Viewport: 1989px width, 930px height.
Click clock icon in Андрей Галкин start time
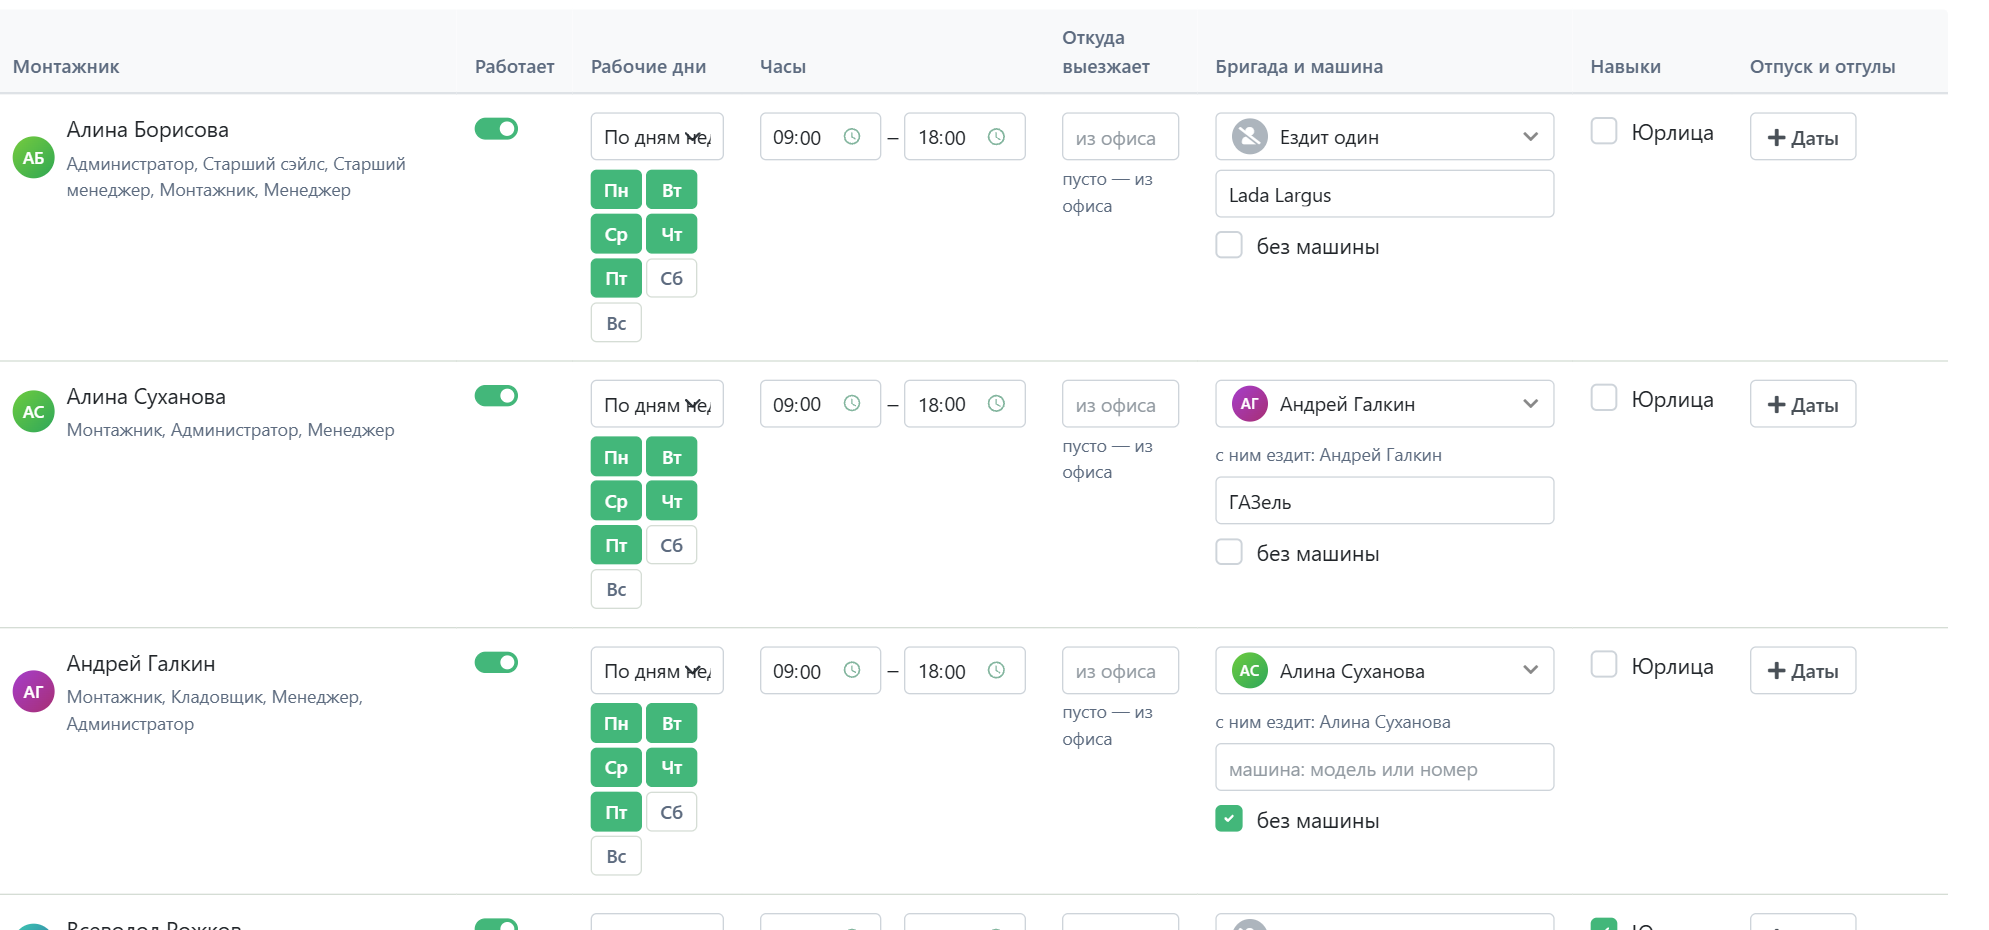(x=852, y=670)
